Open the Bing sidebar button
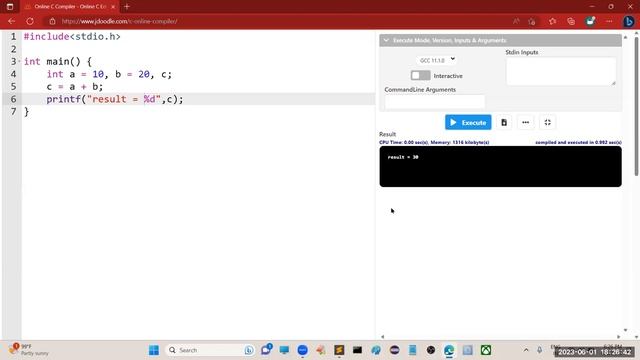The width and height of the screenshot is (640, 360). pos(629,21)
